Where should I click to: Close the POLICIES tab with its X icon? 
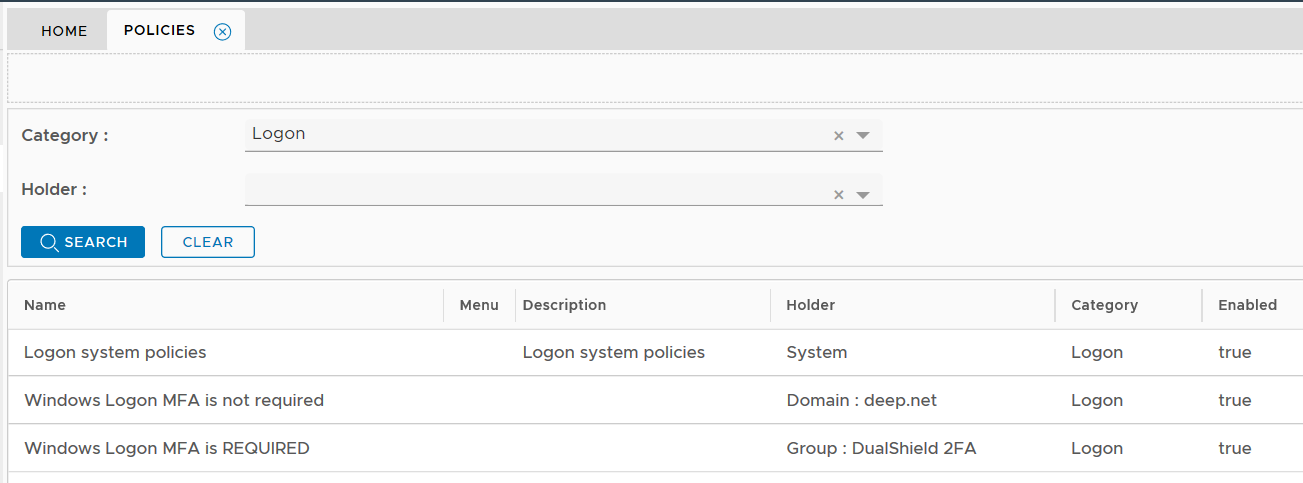[223, 31]
